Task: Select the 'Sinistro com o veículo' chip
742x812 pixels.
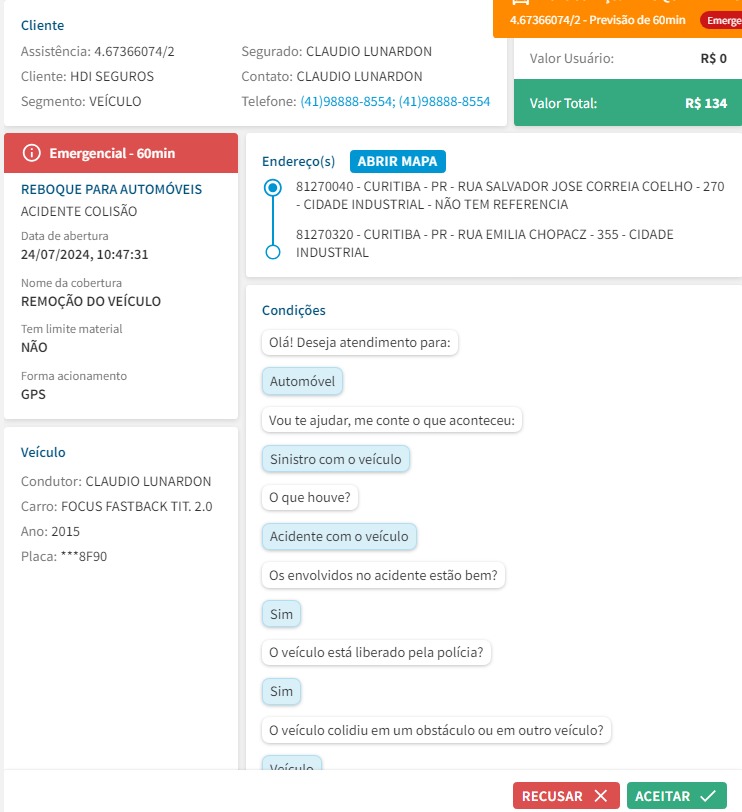Action: pyautogui.click(x=335, y=459)
